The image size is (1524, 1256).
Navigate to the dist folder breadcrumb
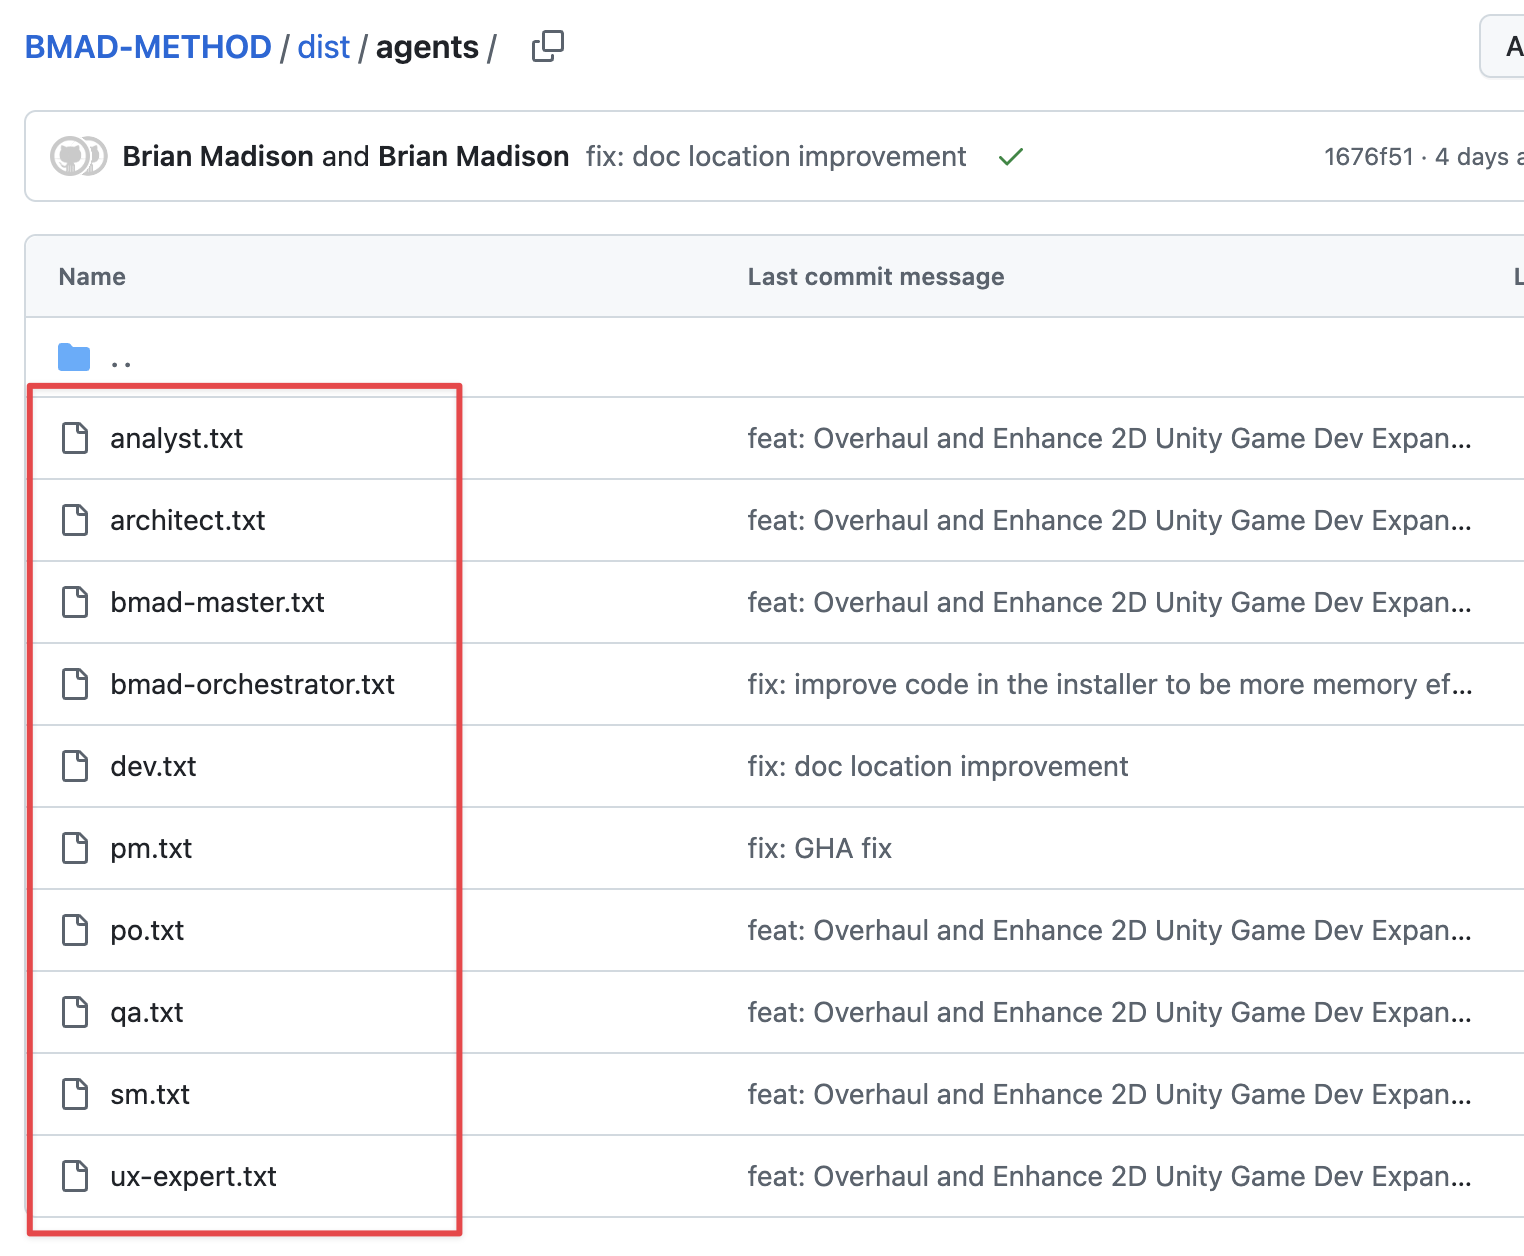(323, 47)
